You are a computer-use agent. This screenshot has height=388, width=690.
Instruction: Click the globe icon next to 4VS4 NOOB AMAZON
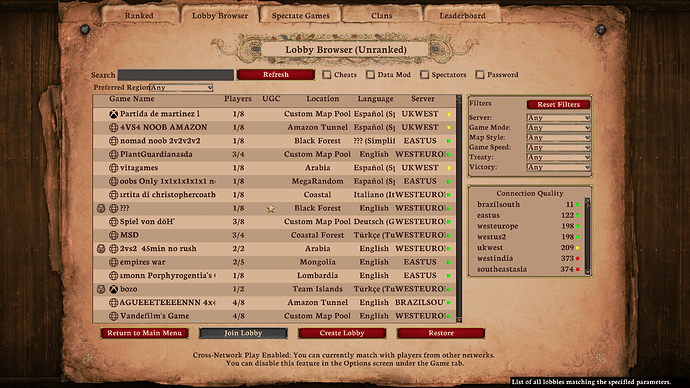coord(114,128)
